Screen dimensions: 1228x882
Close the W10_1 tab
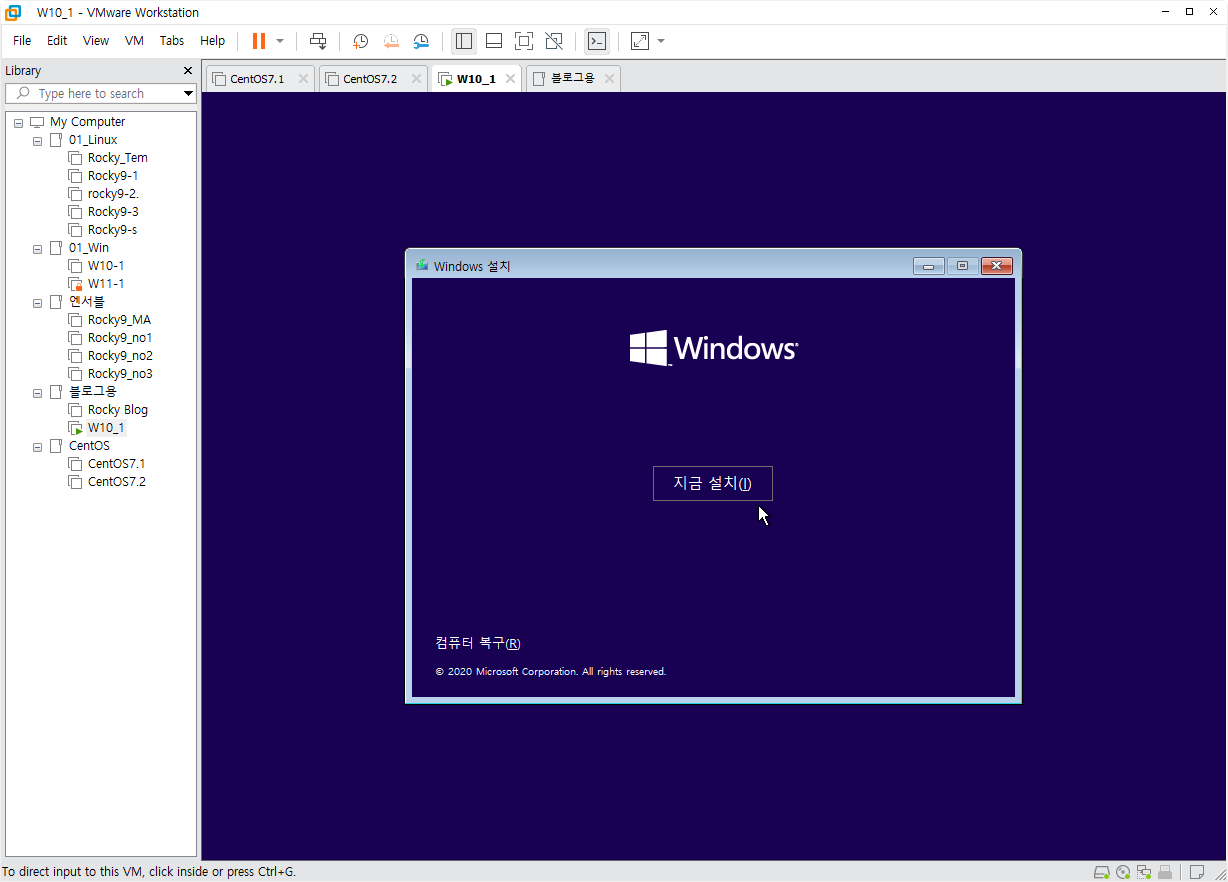[x=510, y=79]
